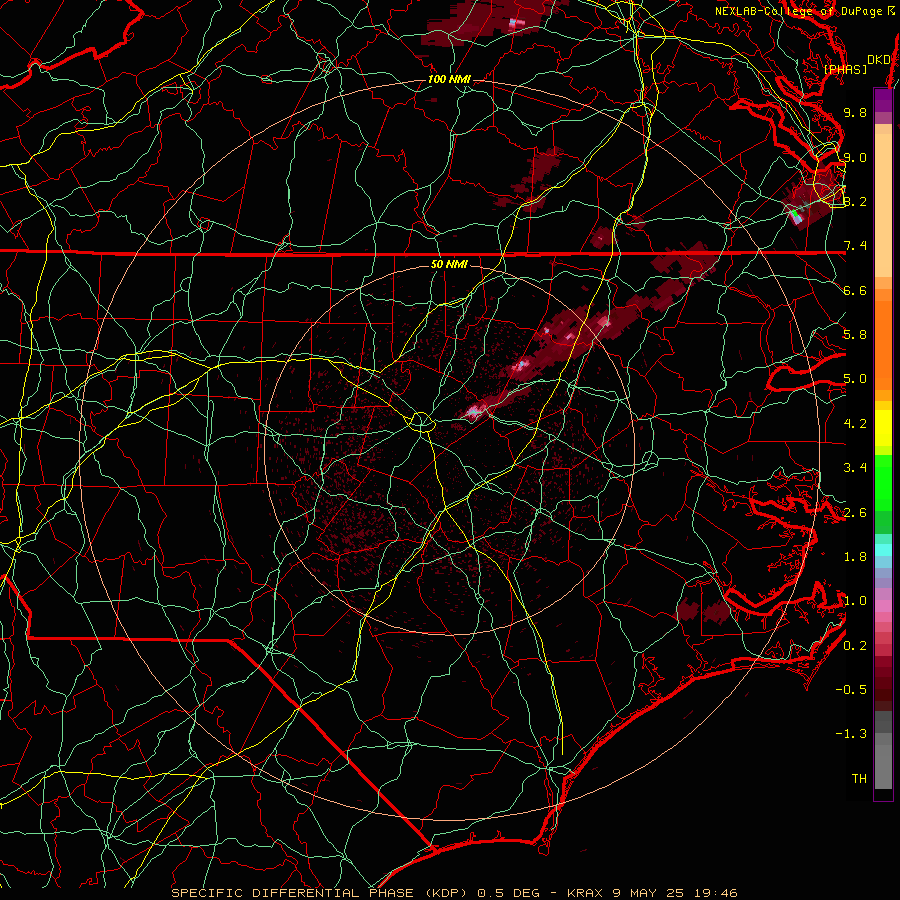
Task: Click the 9.0 value on color scale
Action: tap(855, 157)
